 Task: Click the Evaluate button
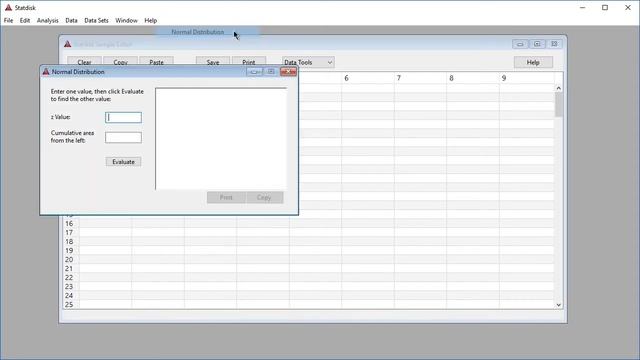(123, 162)
